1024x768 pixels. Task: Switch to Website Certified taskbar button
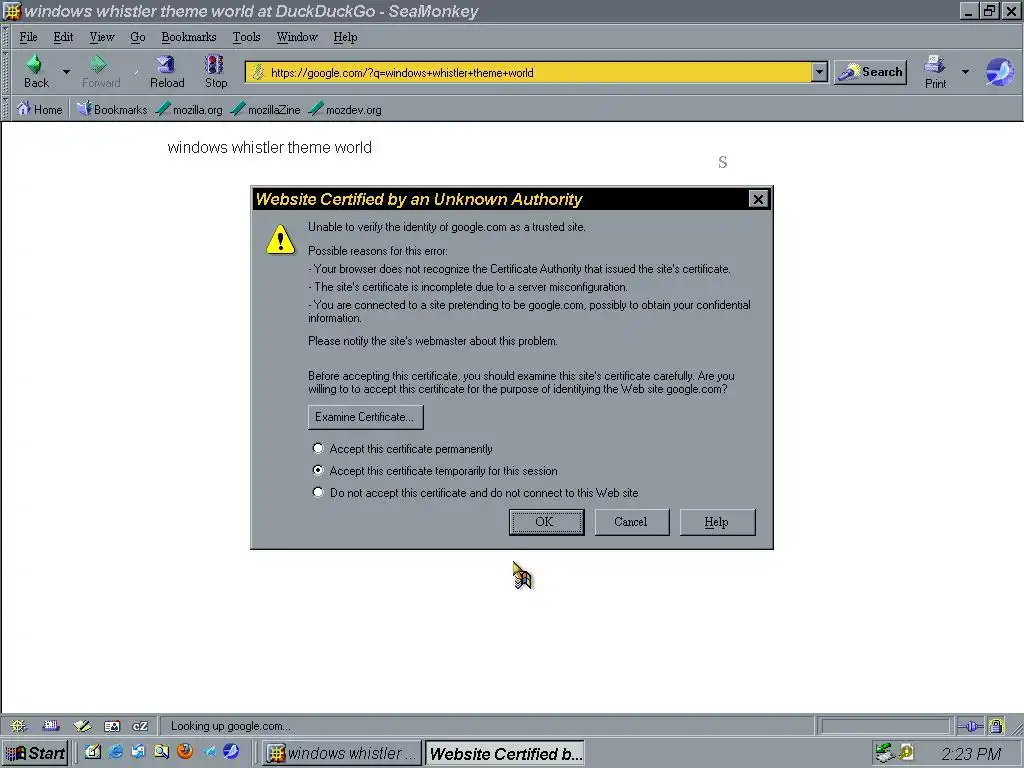(x=505, y=753)
